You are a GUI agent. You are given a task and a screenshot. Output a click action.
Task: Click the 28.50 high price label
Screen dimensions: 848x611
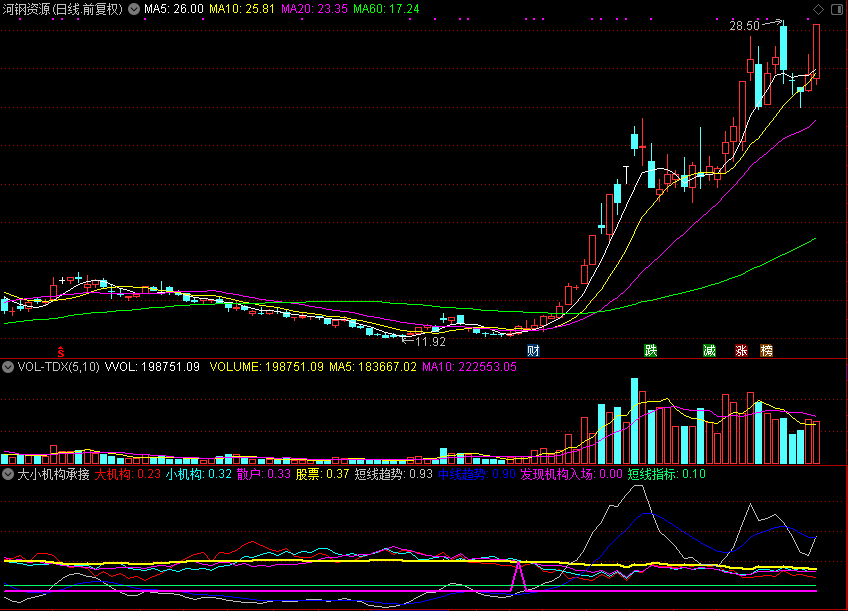[744, 26]
